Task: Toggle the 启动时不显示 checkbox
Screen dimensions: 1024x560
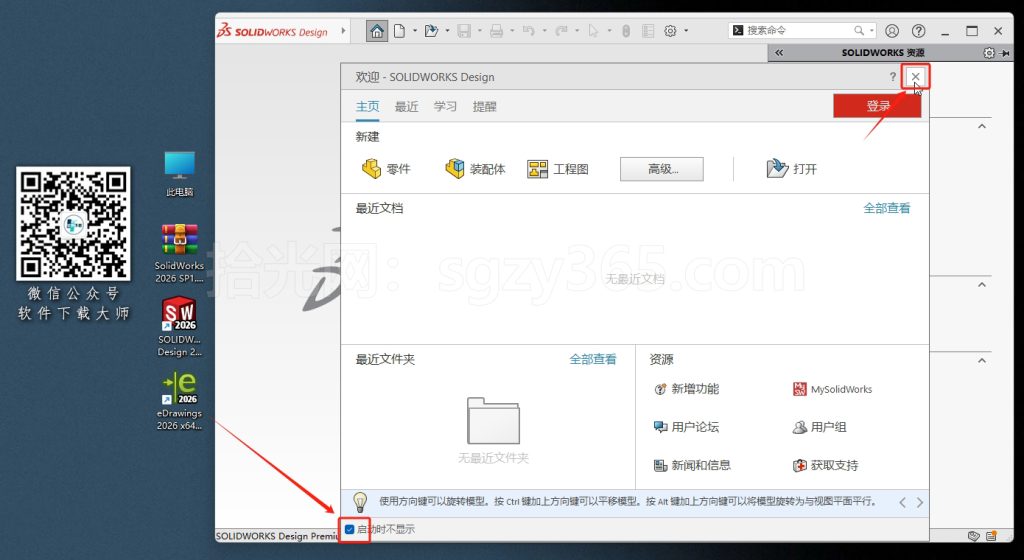Action: [350, 529]
